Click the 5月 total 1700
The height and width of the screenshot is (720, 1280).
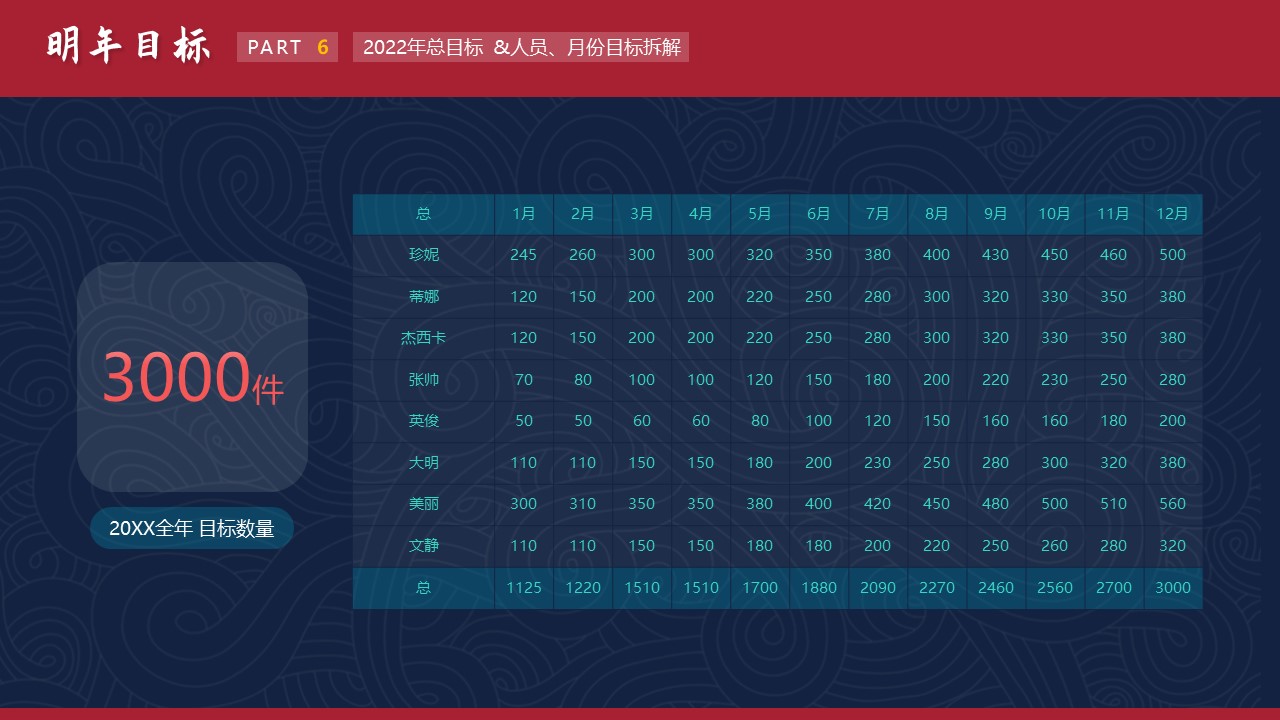(760, 587)
